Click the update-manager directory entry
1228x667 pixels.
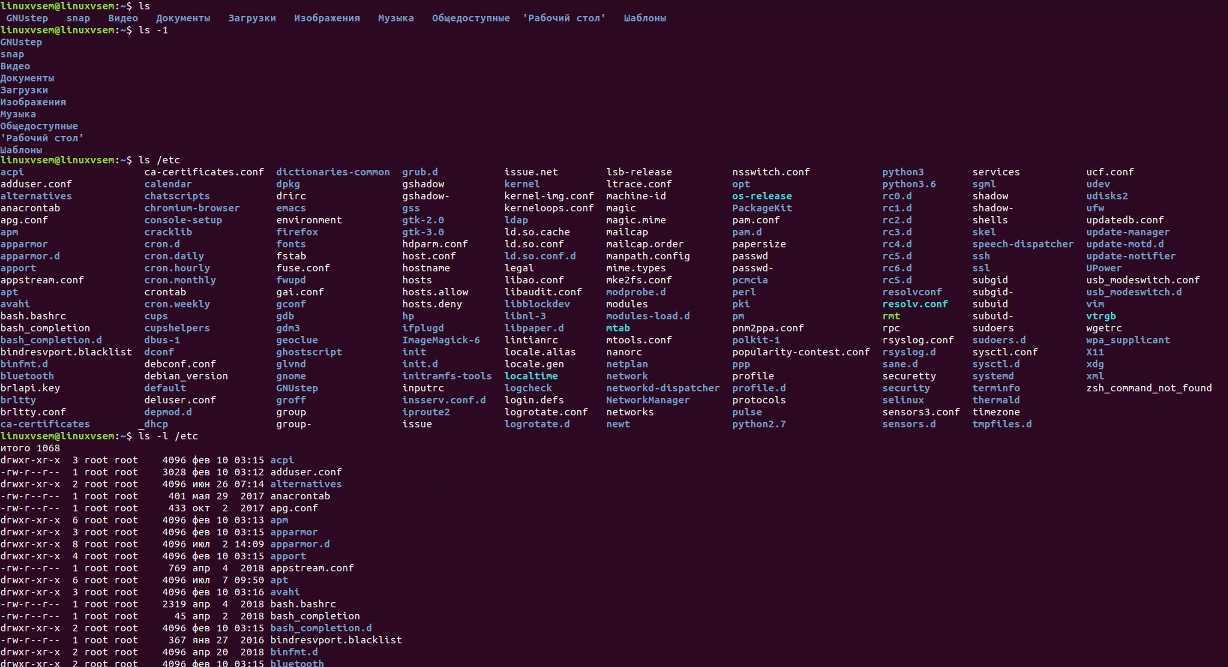coord(1127,232)
